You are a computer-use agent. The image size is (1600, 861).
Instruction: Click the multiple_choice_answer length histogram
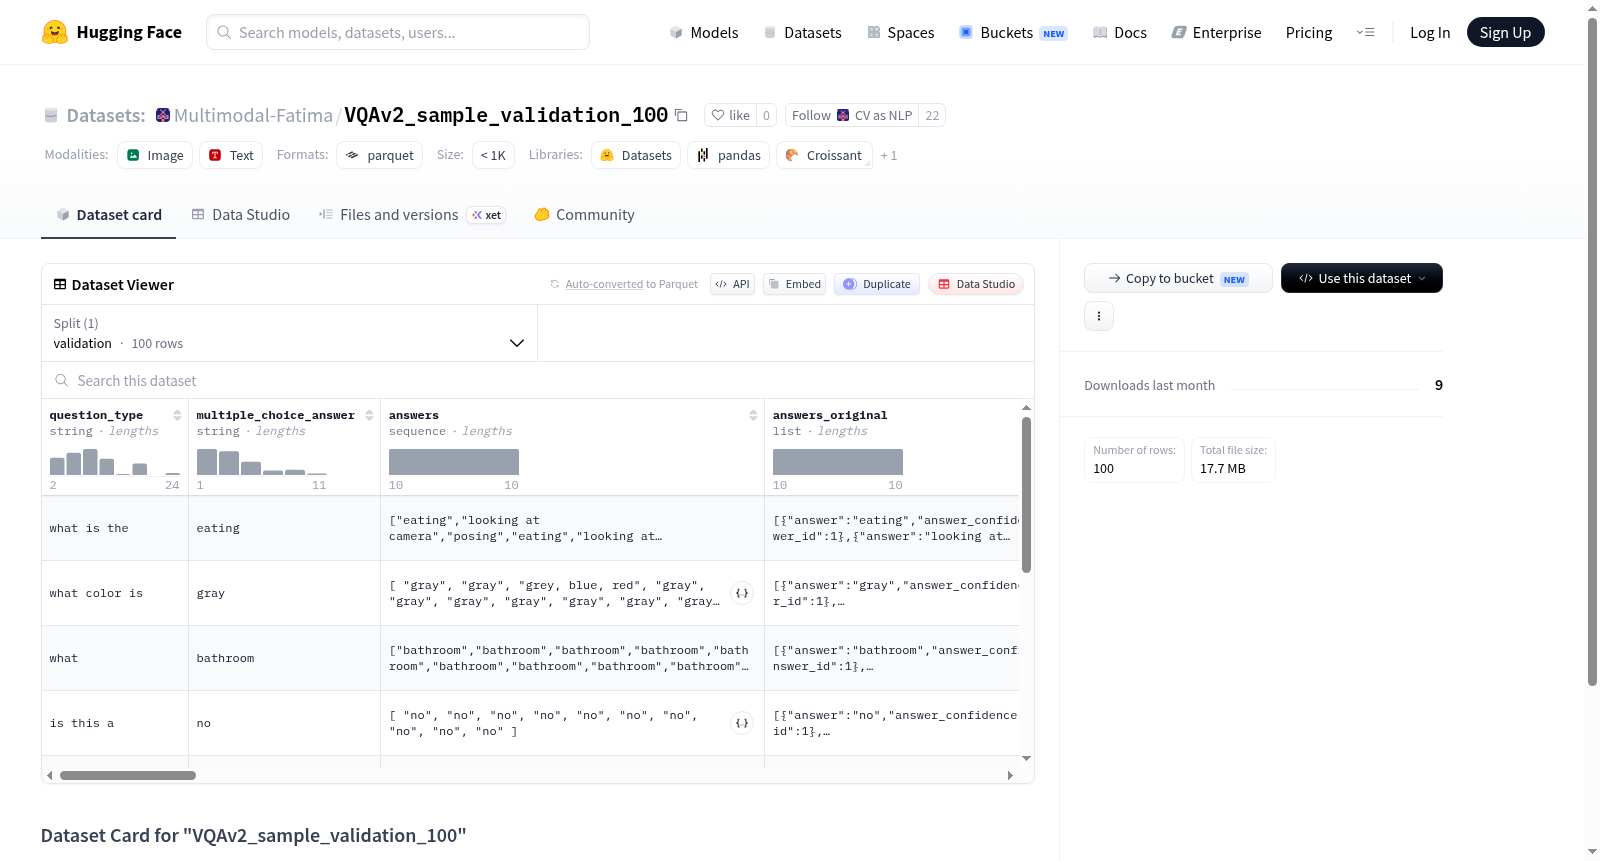pos(262,462)
